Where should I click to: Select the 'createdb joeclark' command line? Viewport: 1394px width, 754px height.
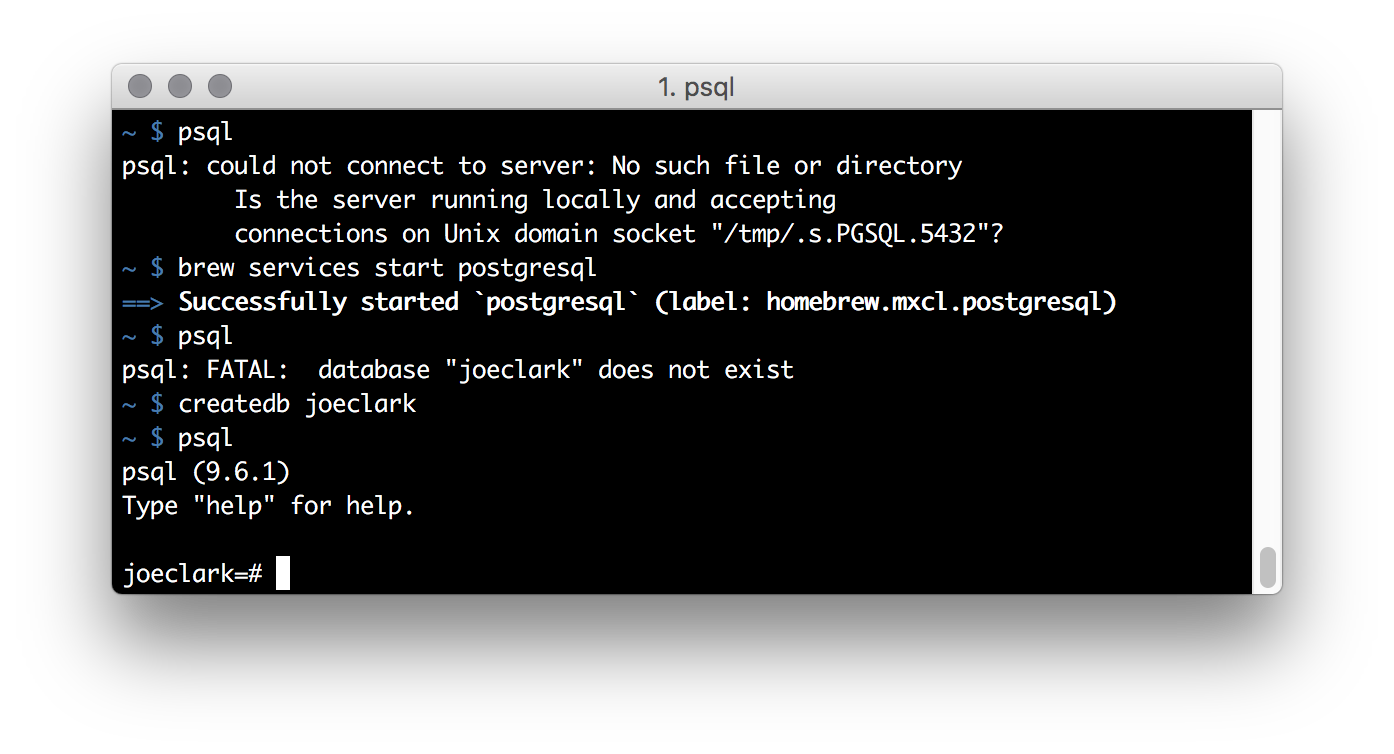[x=297, y=403]
